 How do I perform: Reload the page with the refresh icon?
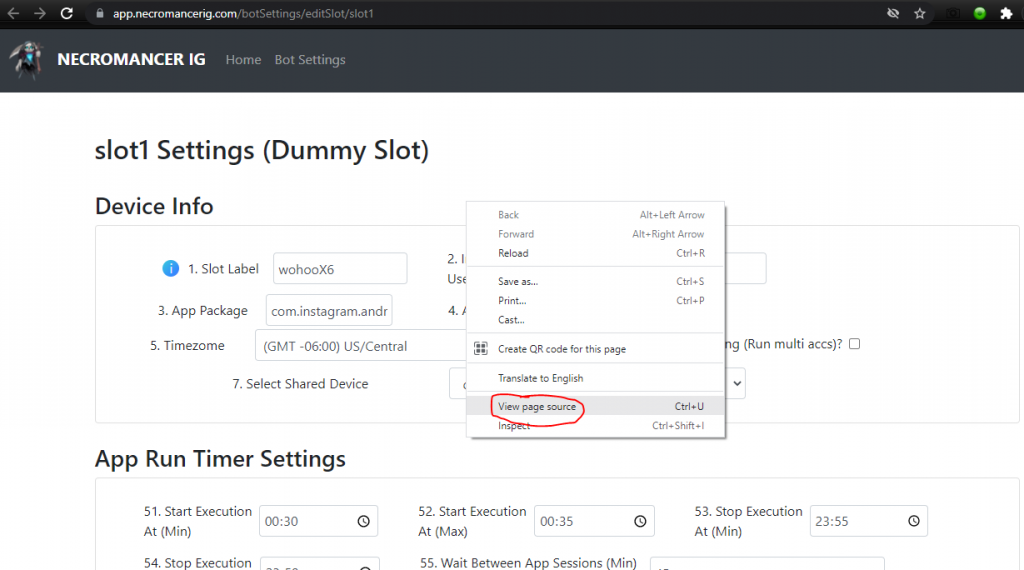click(67, 13)
